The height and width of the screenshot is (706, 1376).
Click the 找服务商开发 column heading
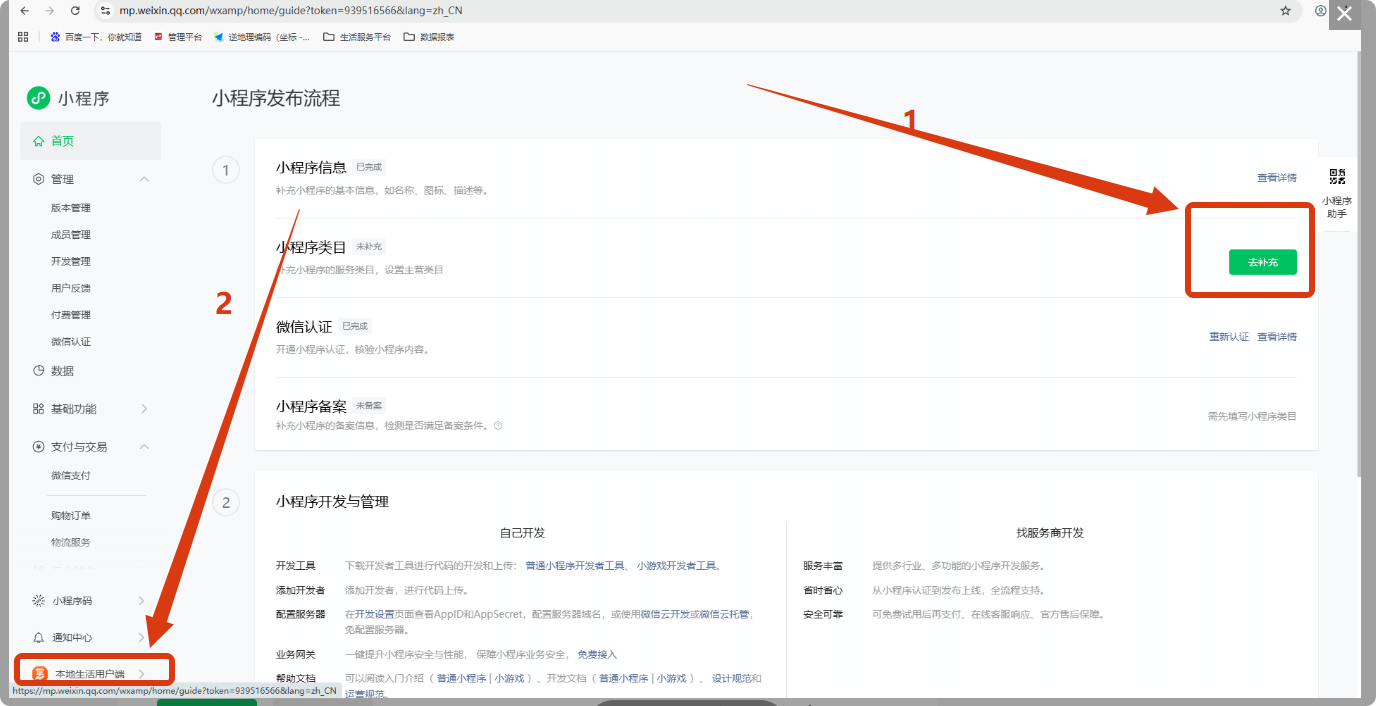click(x=1050, y=533)
